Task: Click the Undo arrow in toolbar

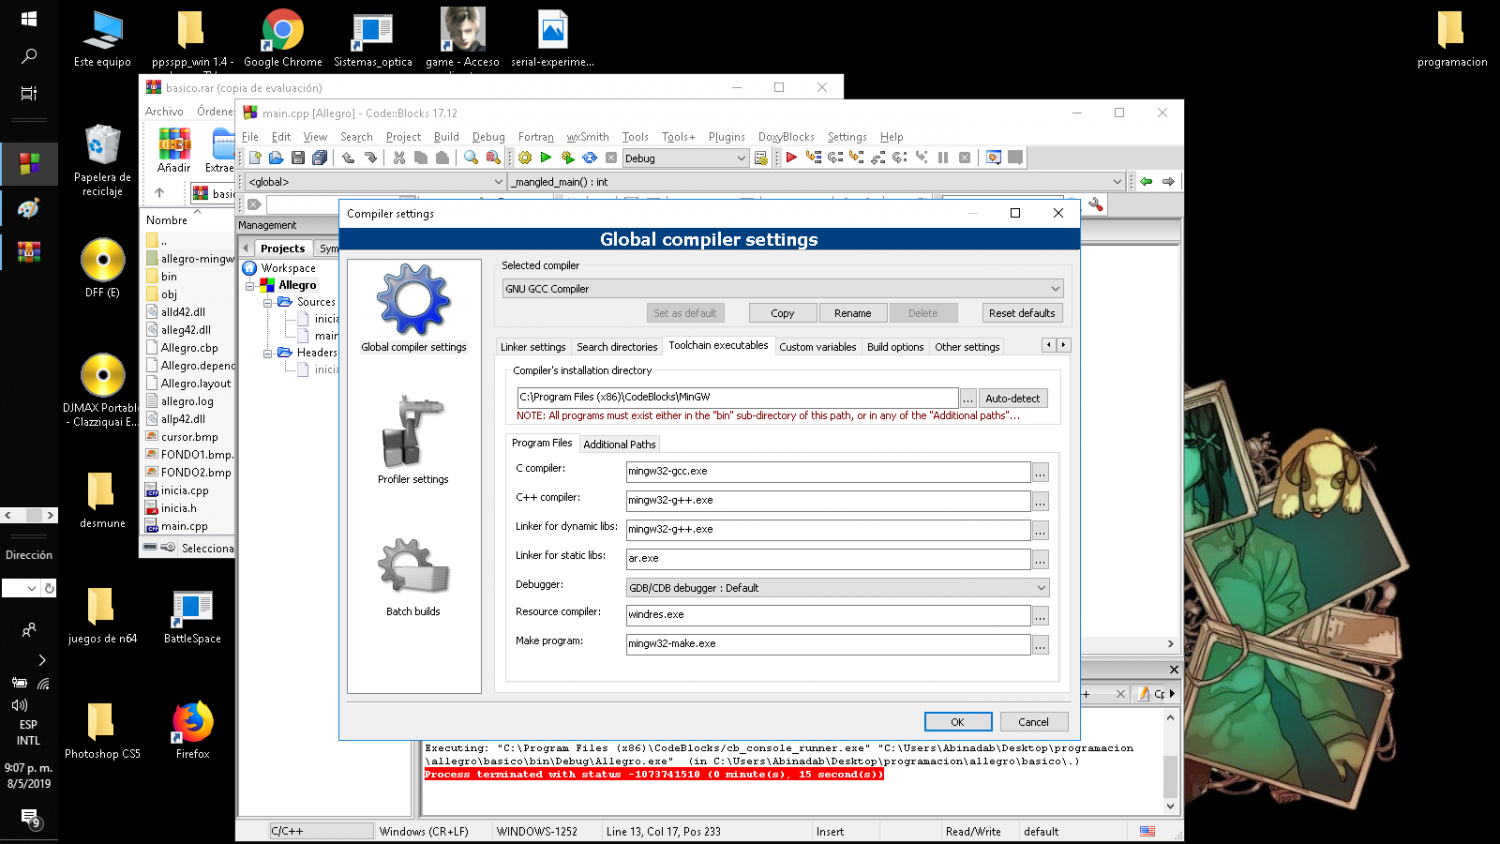Action: [348, 158]
